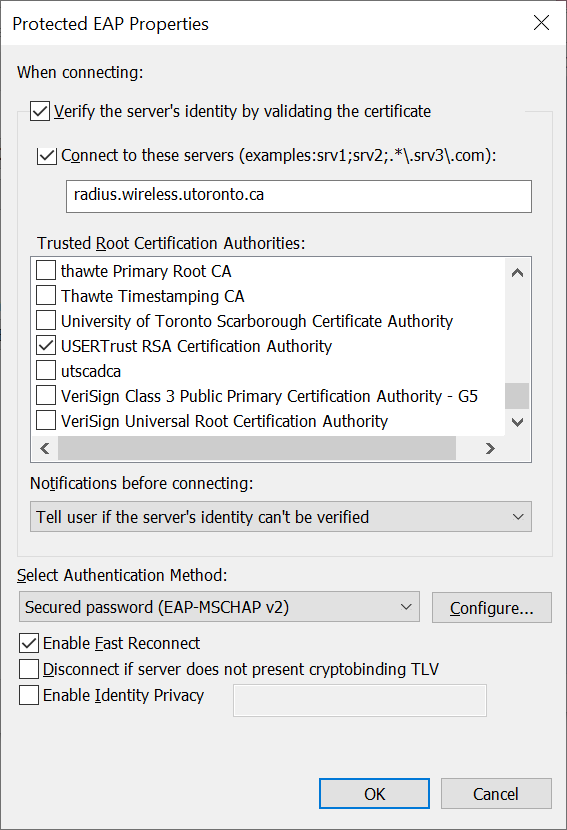
Task: Click the server name input field
Action: [x=299, y=196]
